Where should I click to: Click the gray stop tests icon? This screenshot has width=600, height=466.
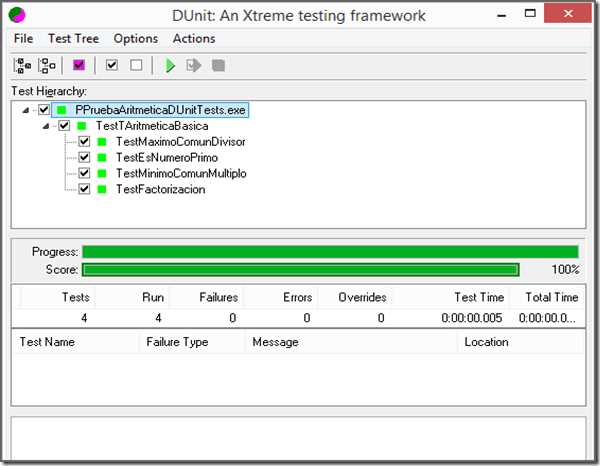(x=218, y=65)
